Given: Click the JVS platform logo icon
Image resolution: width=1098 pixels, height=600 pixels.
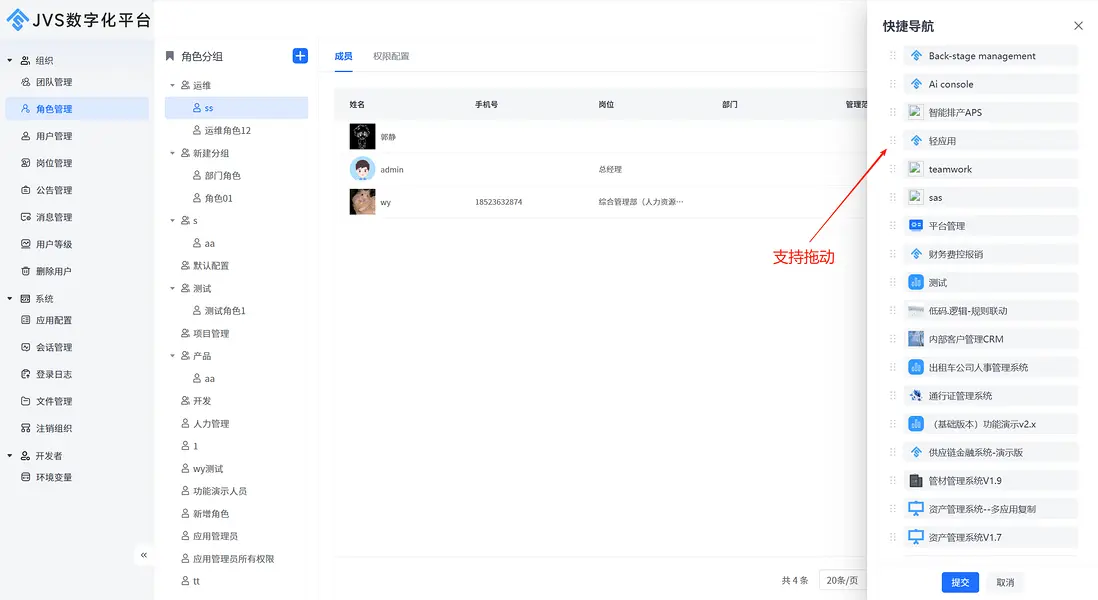Looking at the screenshot, I should point(18,20).
